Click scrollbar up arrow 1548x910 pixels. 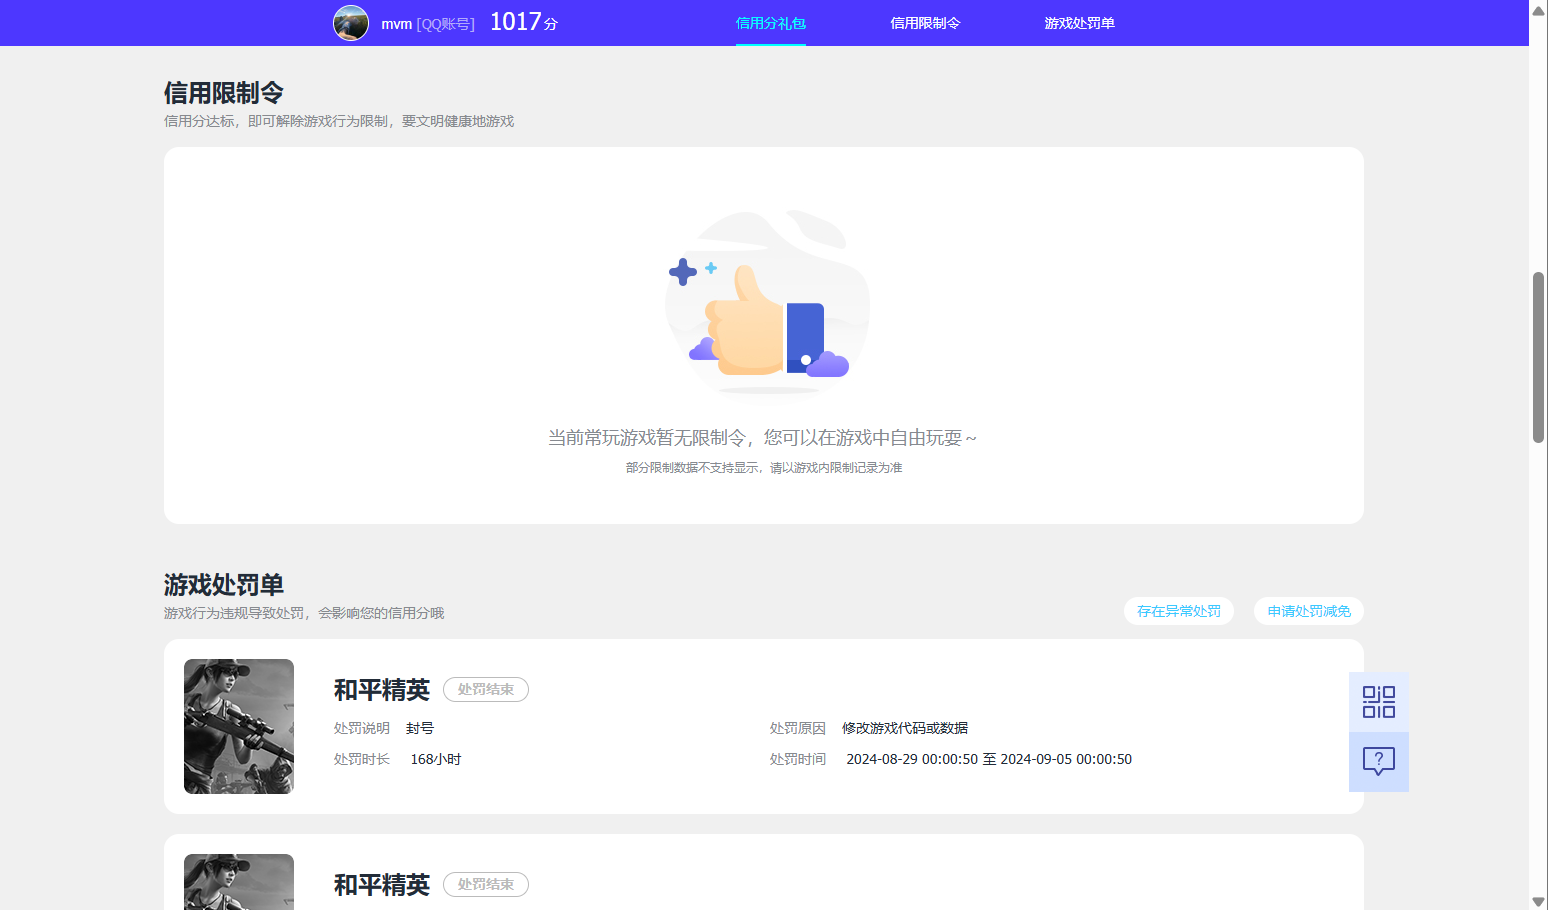pyautogui.click(x=1538, y=10)
